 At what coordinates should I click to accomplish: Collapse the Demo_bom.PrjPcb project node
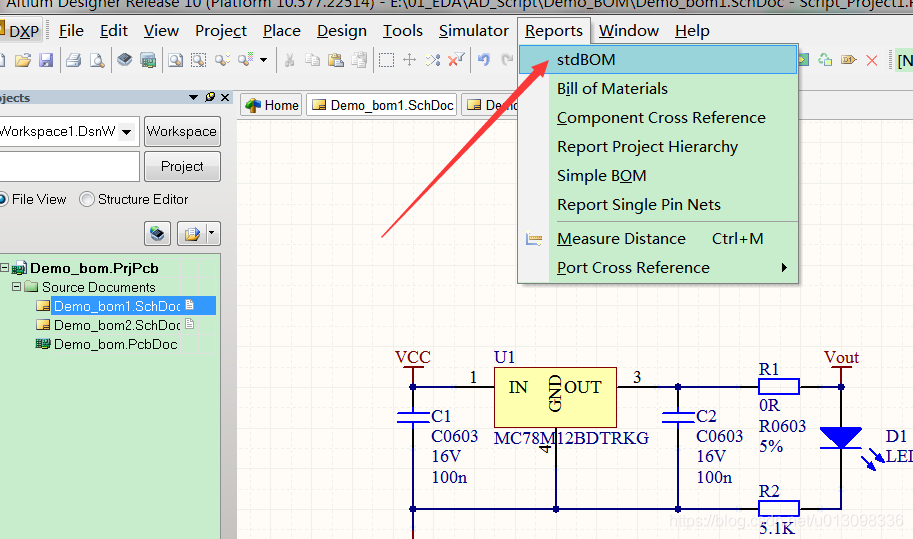coord(5,268)
